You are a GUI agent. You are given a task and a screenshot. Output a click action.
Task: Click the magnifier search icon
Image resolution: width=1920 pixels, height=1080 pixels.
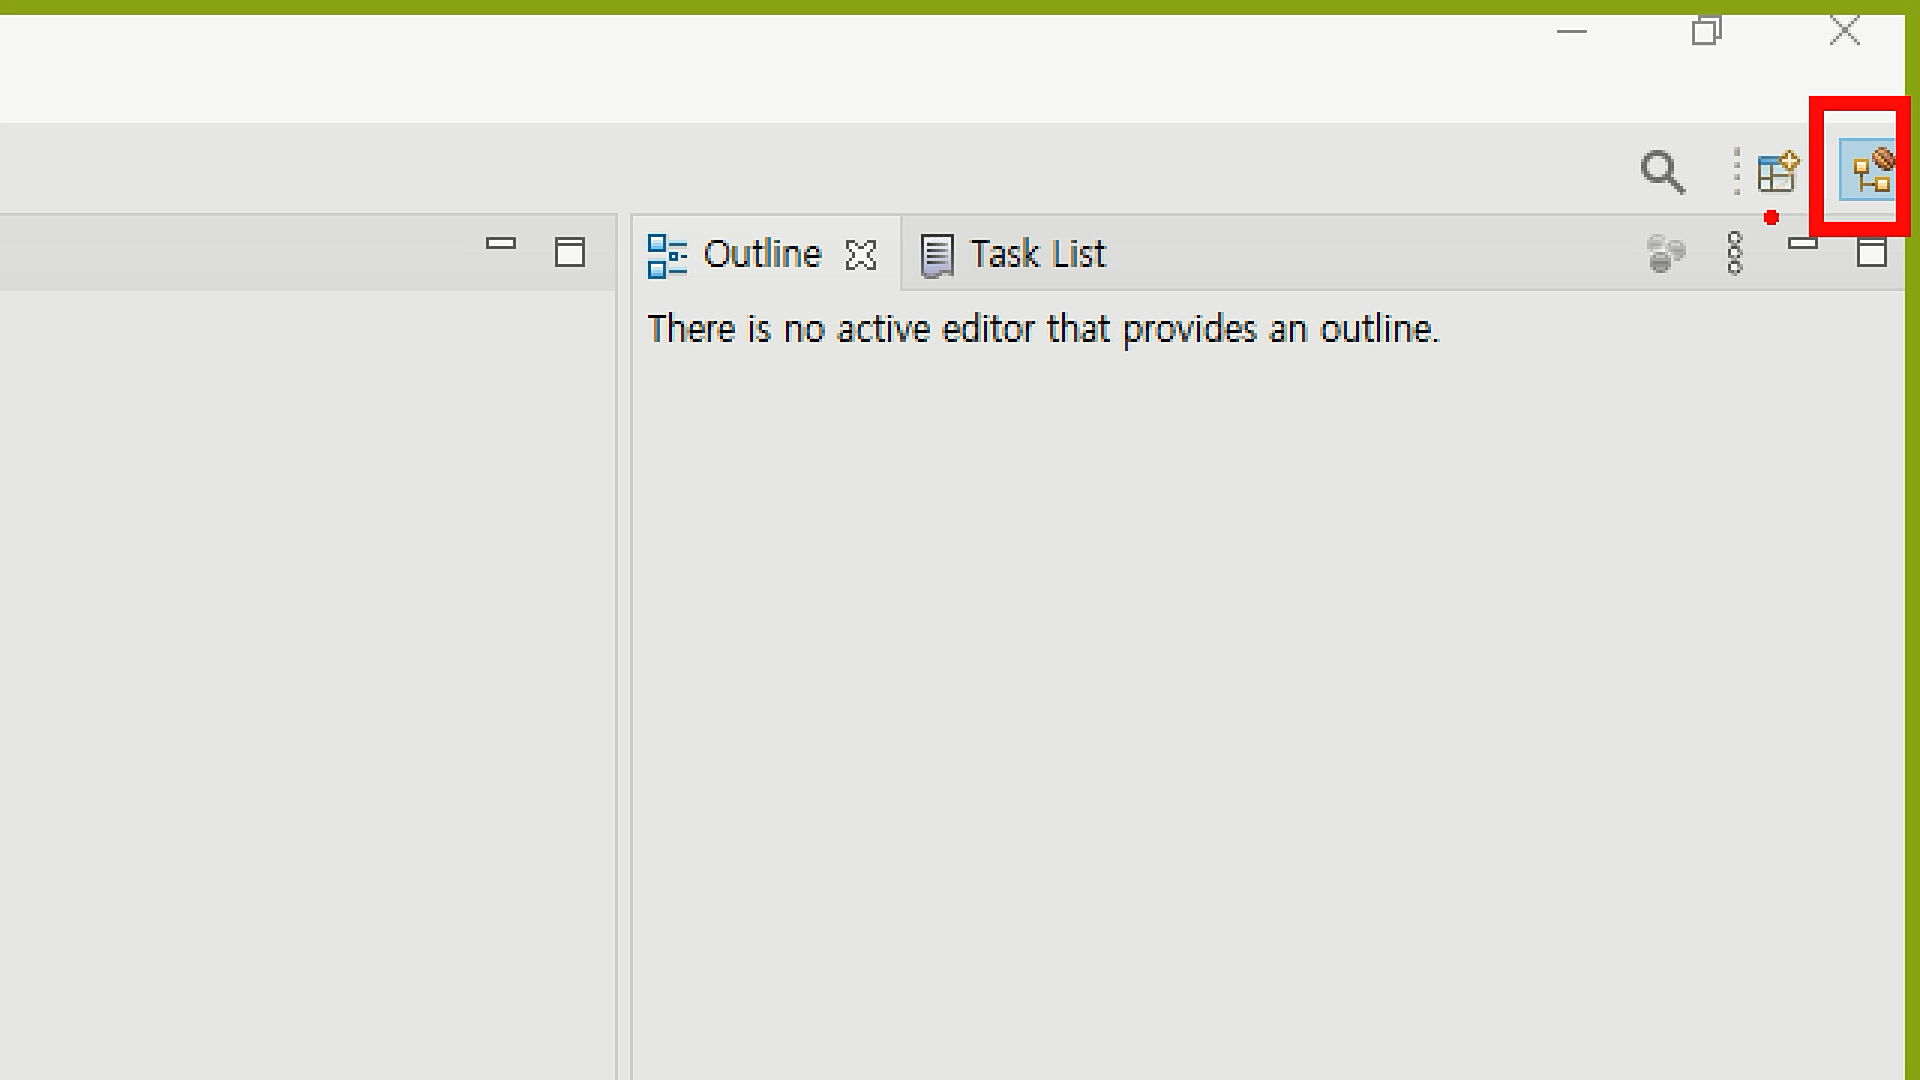(x=1662, y=172)
